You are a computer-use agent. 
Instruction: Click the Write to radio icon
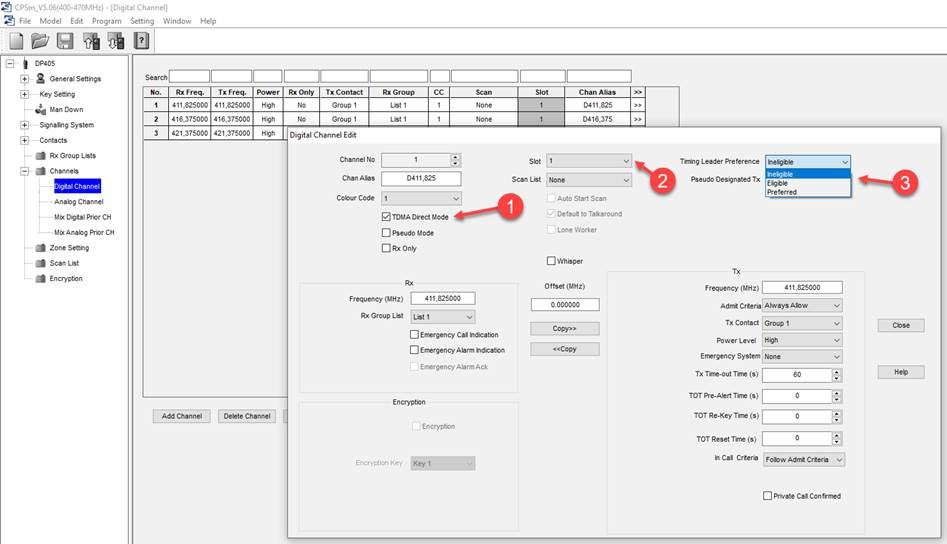(x=115, y=41)
